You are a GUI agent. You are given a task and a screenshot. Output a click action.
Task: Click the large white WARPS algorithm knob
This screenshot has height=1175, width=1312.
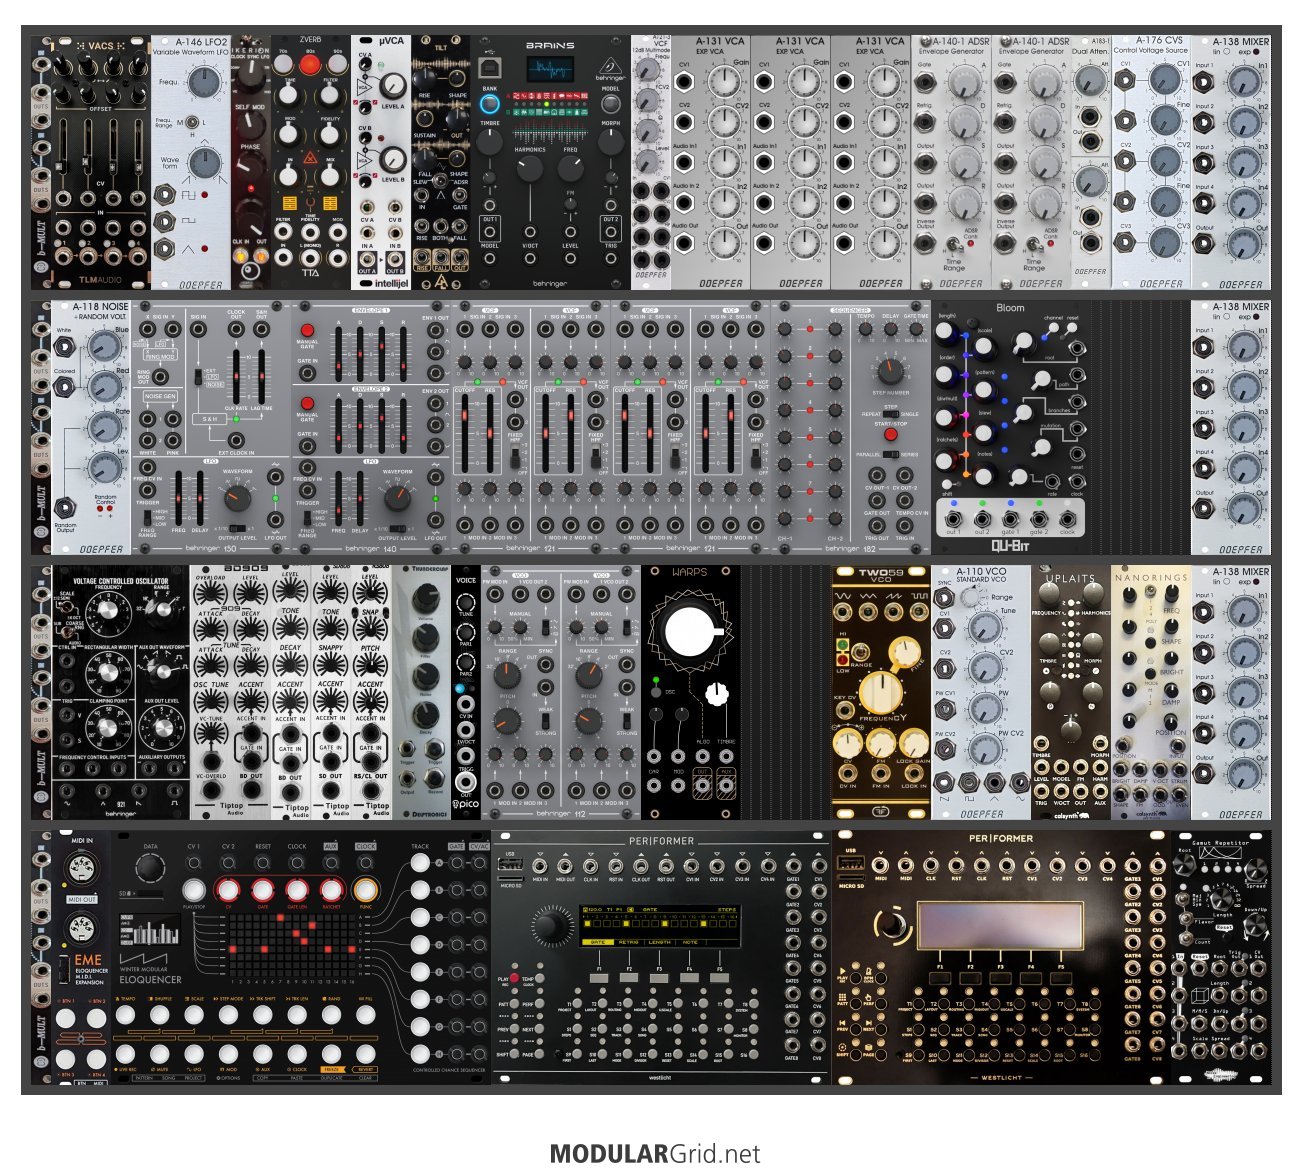(x=691, y=630)
